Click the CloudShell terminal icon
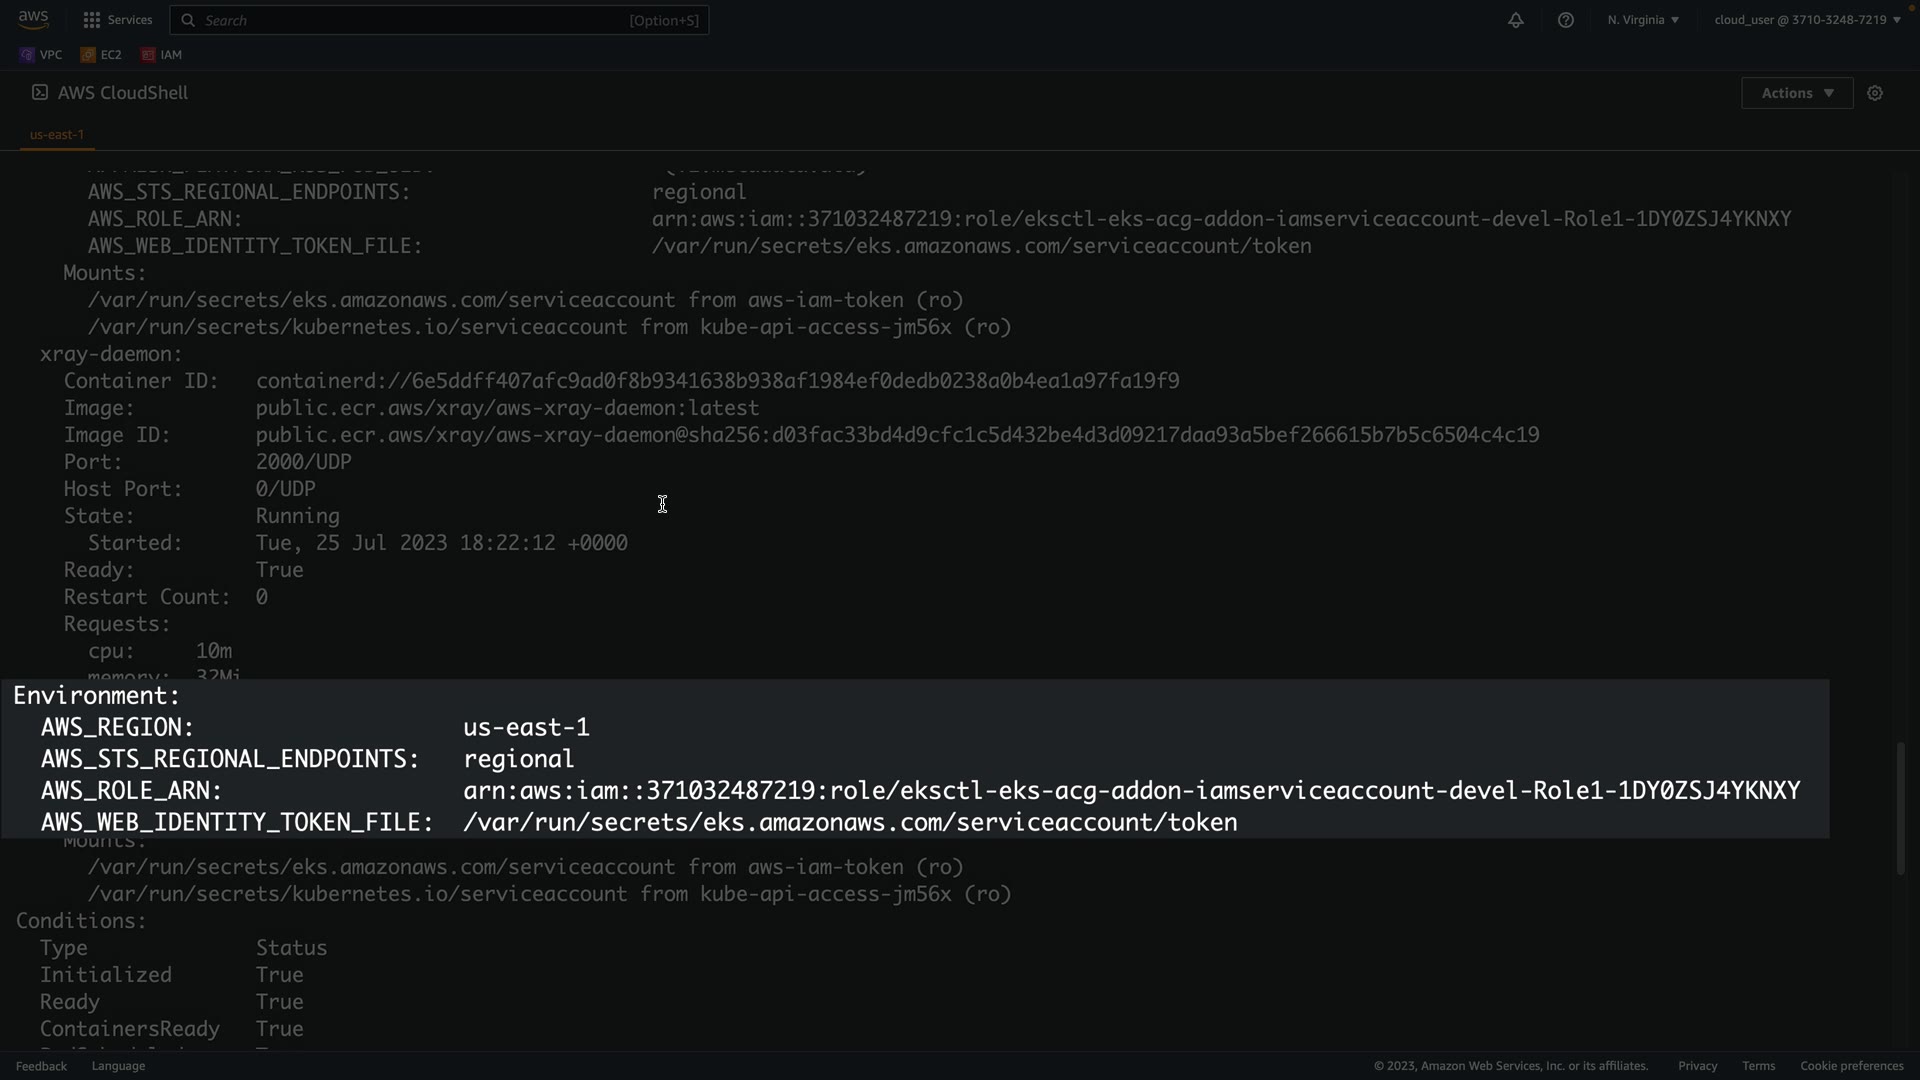The height and width of the screenshot is (1080, 1920). pyautogui.click(x=40, y=92)
